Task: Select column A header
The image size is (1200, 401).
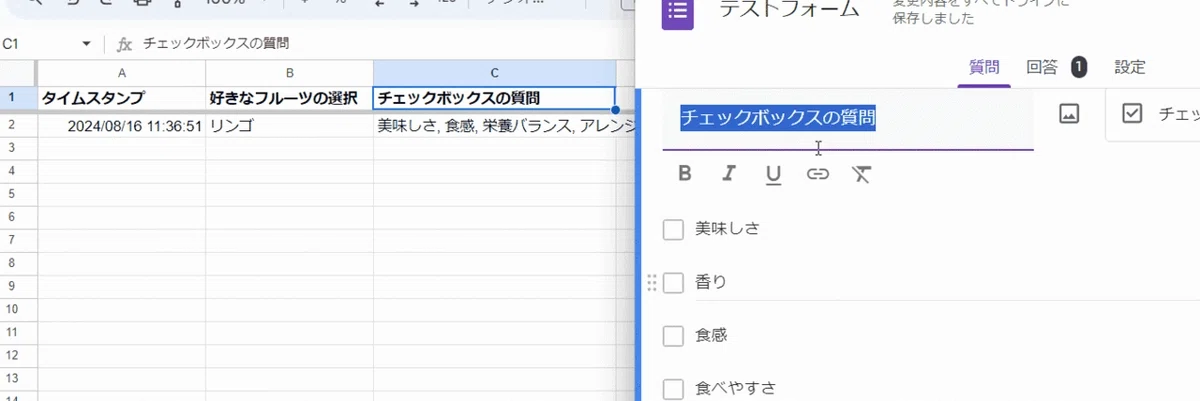Action: [x=121, y=73]
